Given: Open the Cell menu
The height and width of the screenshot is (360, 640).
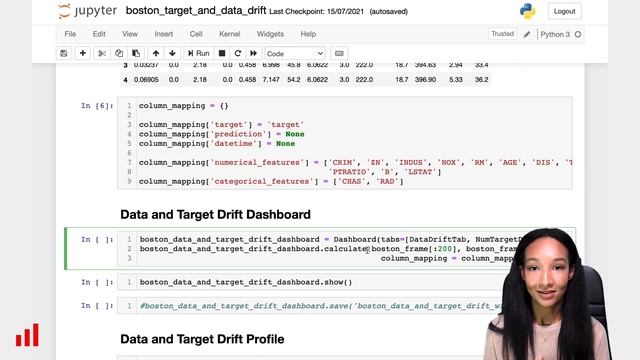Looking at the screenshot, I should (x=196, y=34).
